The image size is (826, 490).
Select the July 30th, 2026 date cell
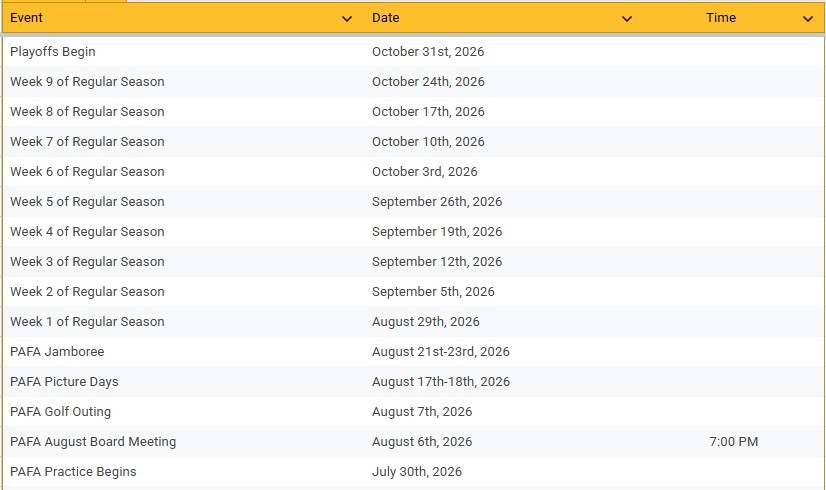click(417, 472)
